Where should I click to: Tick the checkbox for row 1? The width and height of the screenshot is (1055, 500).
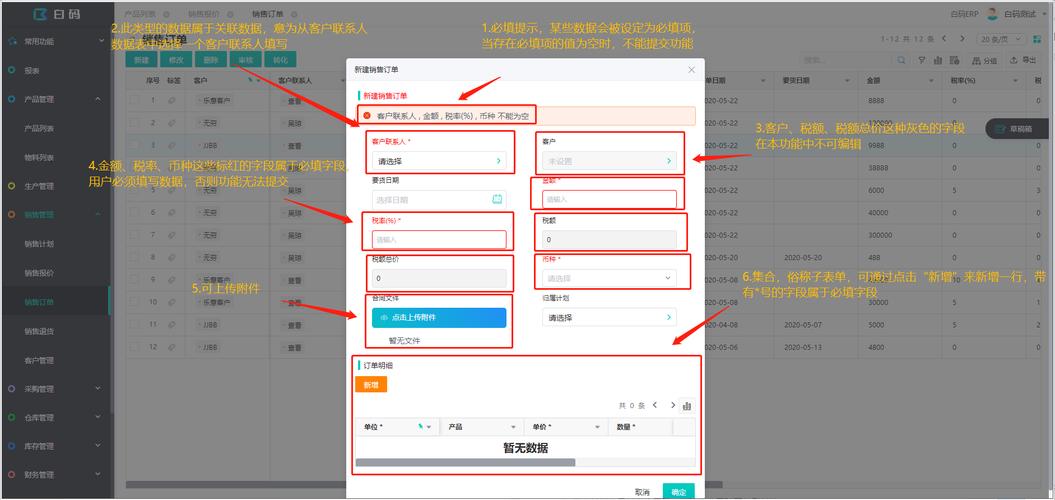(x=135, y=101)
